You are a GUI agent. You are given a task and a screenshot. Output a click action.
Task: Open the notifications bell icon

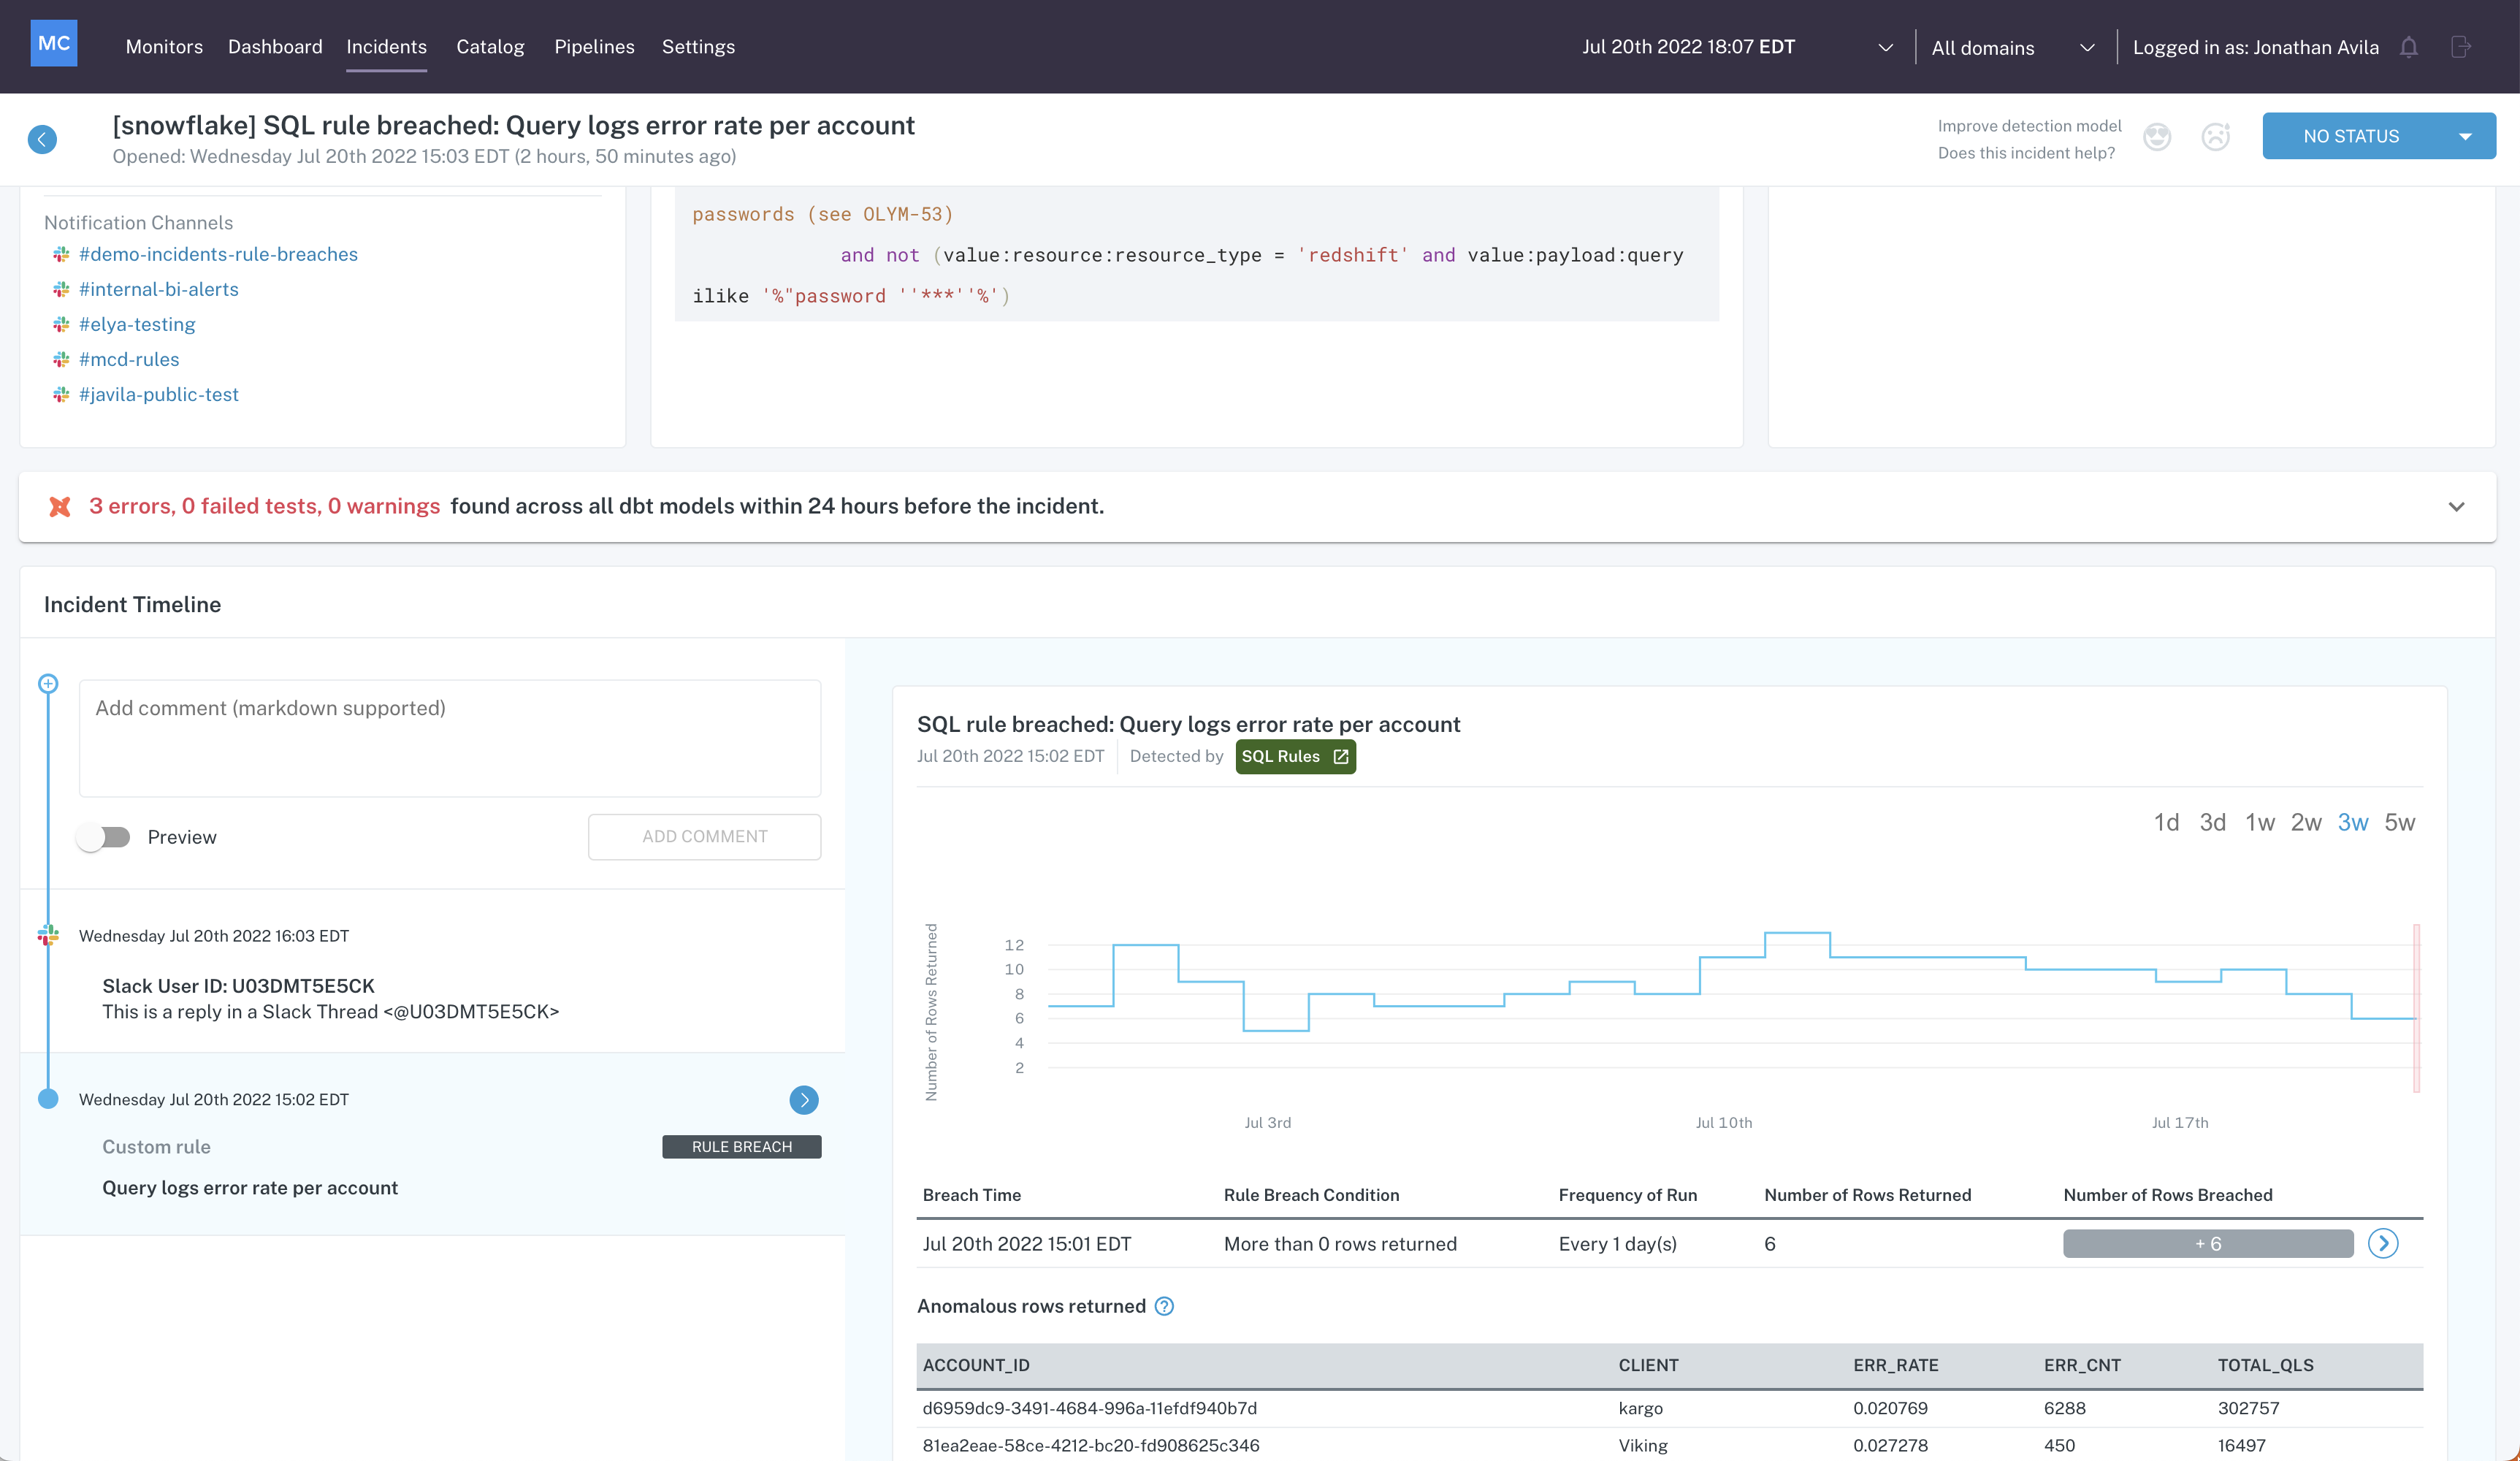coord(2408,47)
